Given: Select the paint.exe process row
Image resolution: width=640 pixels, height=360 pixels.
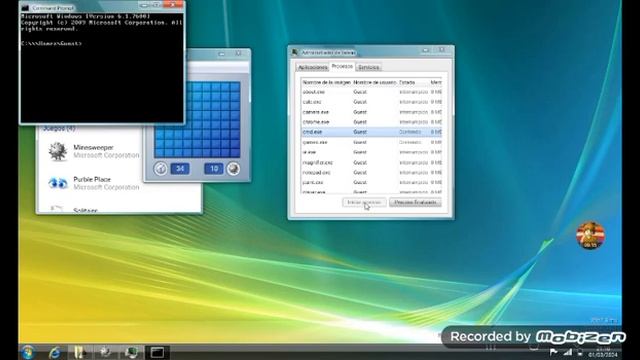Looking at the screenshot, I should point(371,182).
